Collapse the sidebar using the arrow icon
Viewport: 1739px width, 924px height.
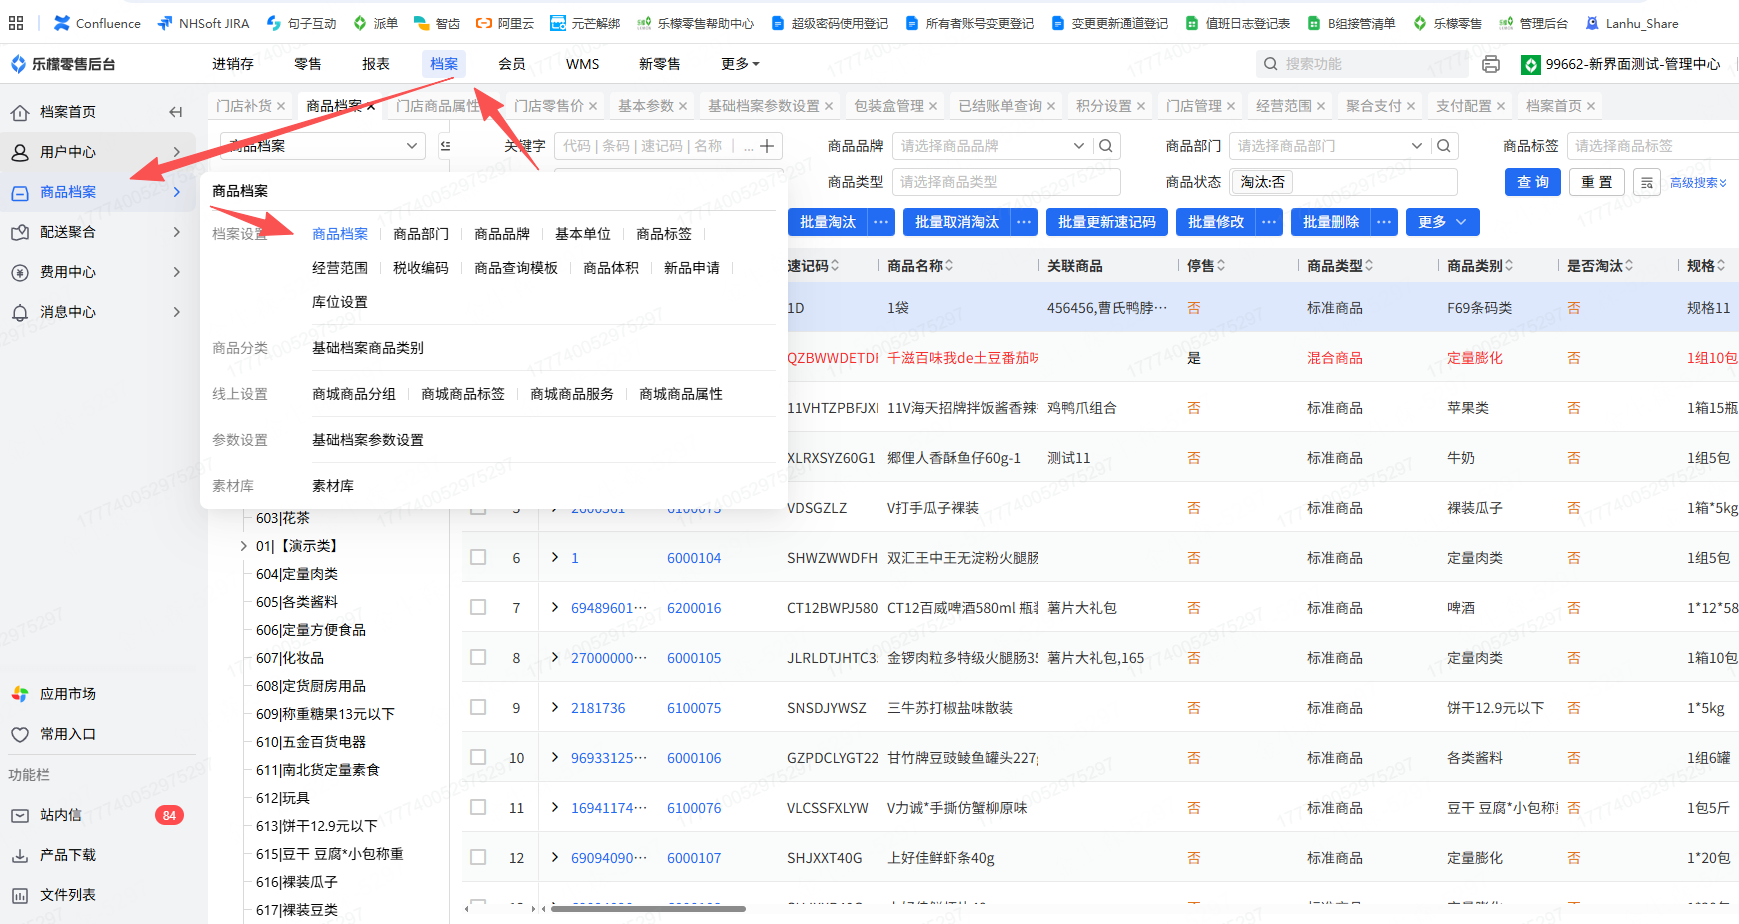point(176,112)
